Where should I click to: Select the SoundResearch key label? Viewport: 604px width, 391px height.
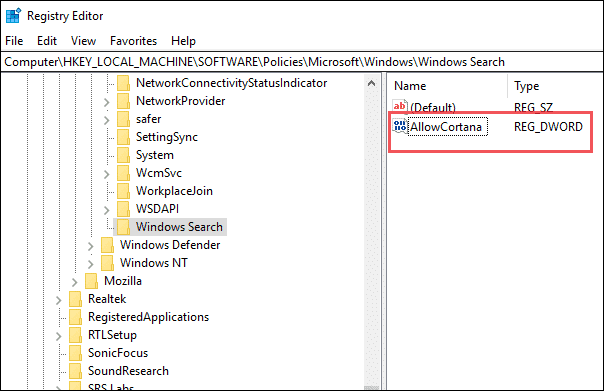pos(128,371)
